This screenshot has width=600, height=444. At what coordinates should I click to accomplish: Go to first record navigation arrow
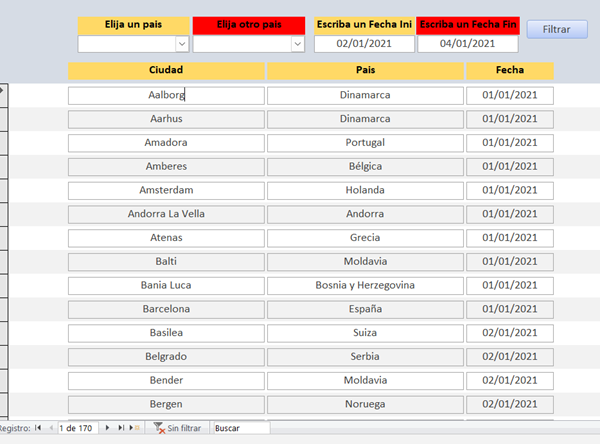38,428
